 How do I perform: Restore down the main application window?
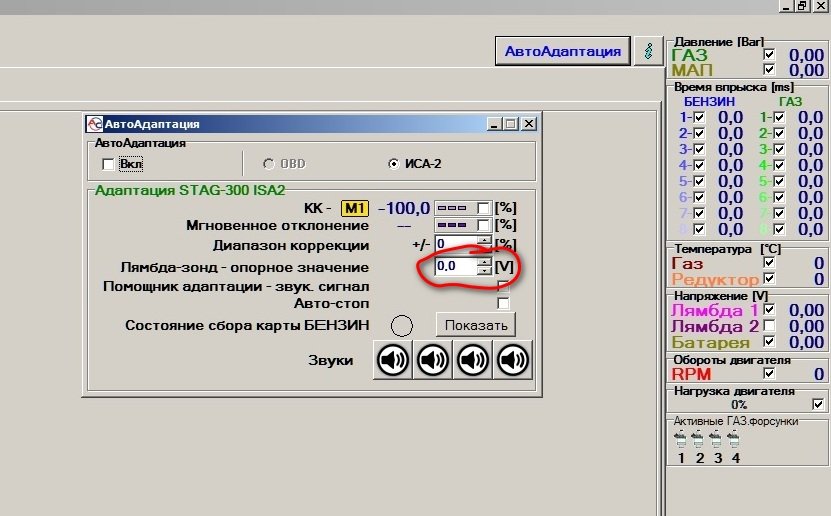[803, 5]
